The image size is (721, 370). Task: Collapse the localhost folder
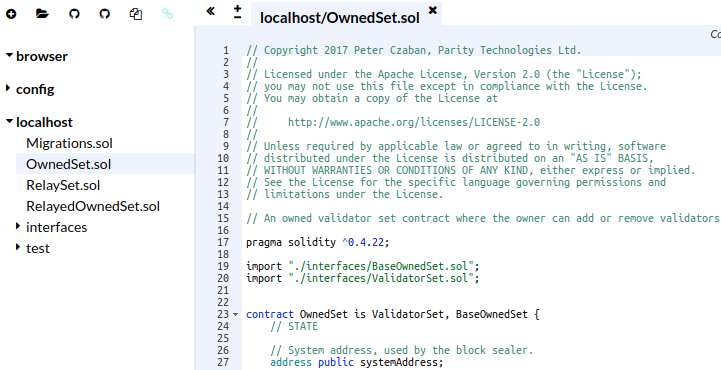pos(9,121)
